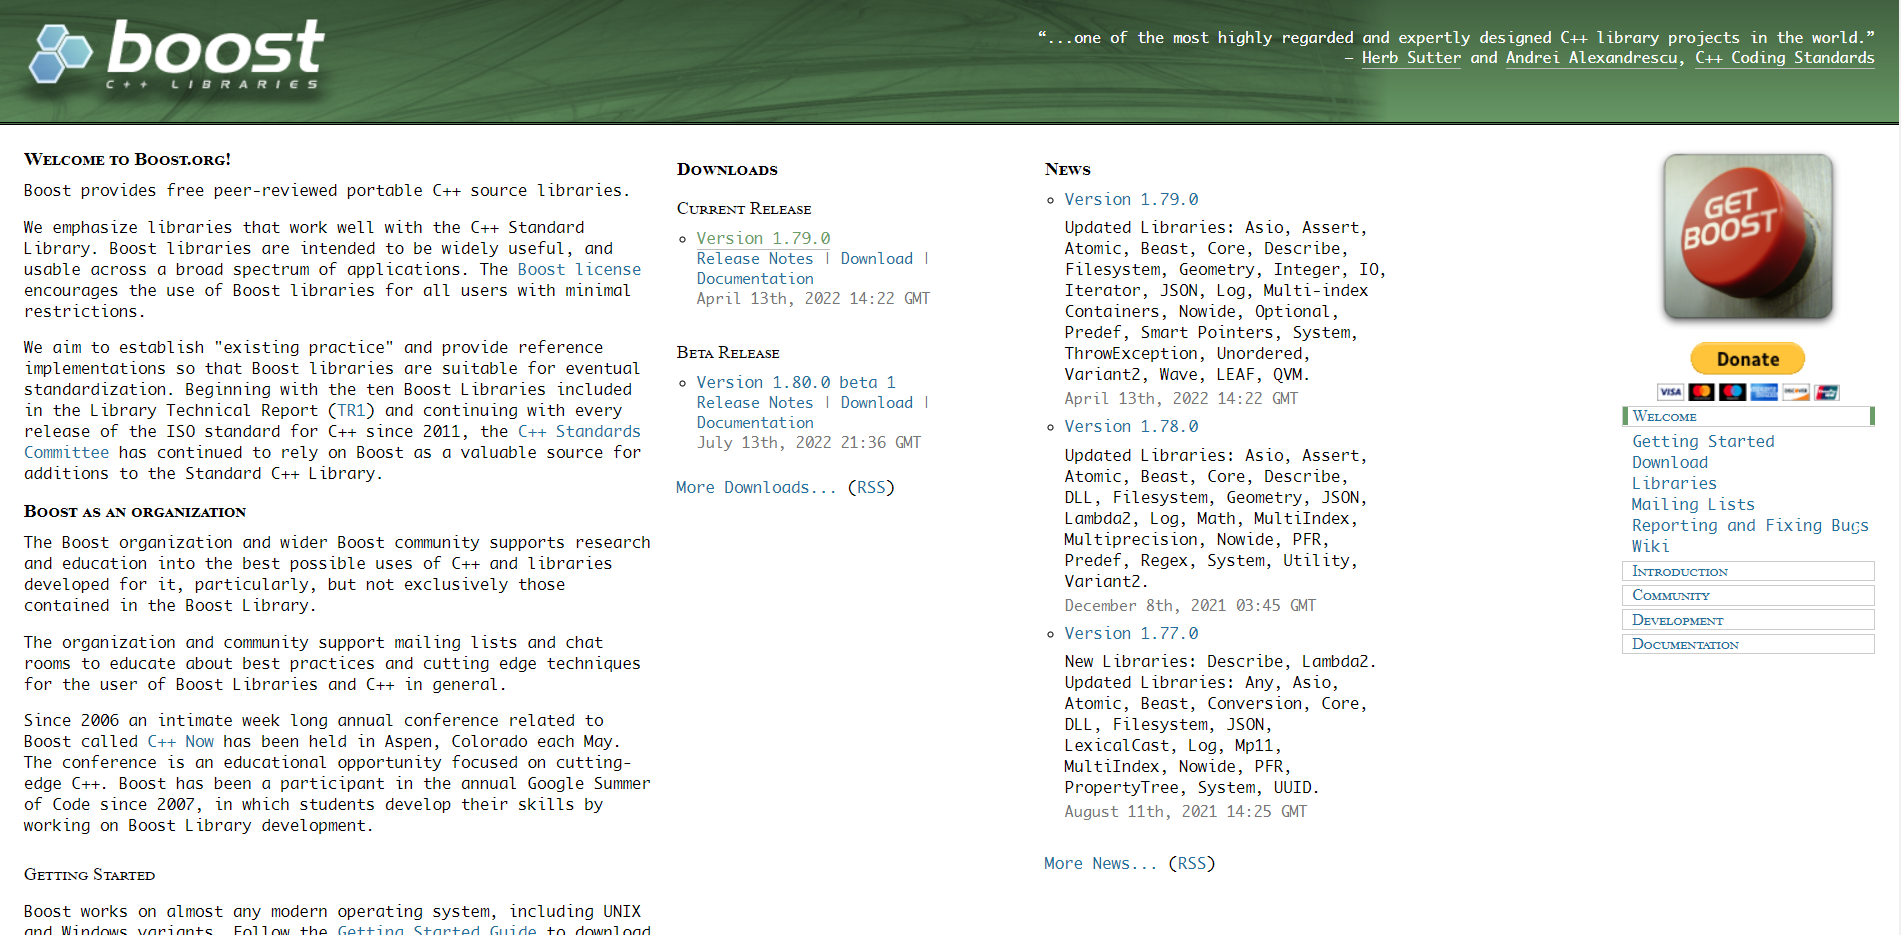Click the Welcome to Boost.org! heading

(127, 159)
